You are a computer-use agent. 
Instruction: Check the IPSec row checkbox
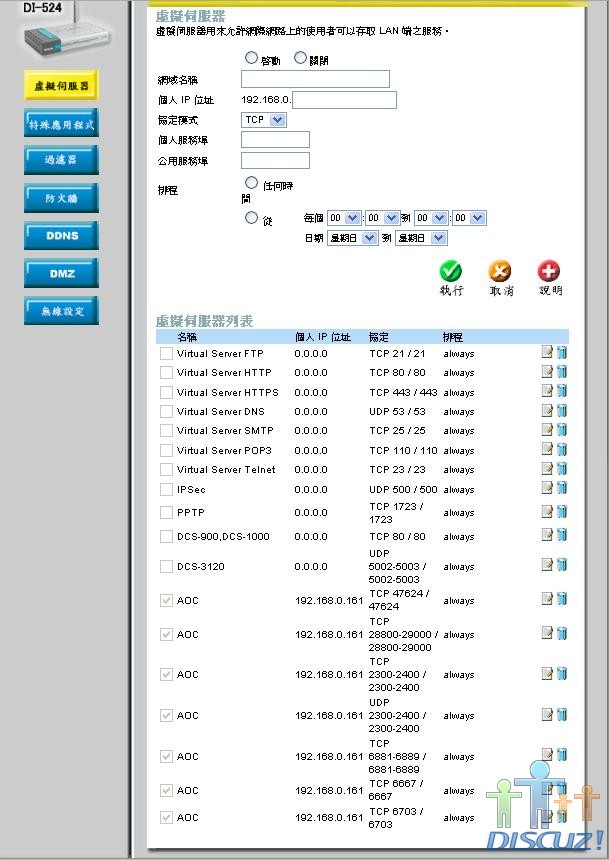coord(166,489)
